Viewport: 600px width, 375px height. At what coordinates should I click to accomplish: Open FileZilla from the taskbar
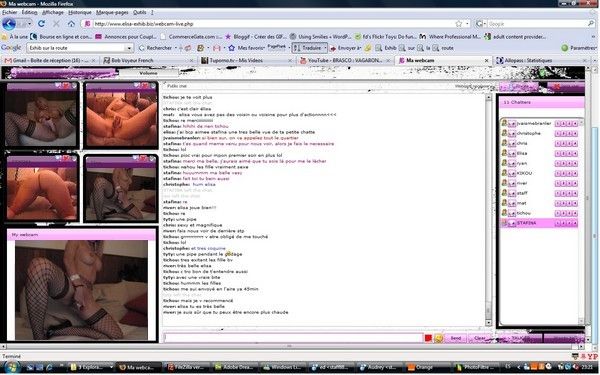[x=188, y=367]
